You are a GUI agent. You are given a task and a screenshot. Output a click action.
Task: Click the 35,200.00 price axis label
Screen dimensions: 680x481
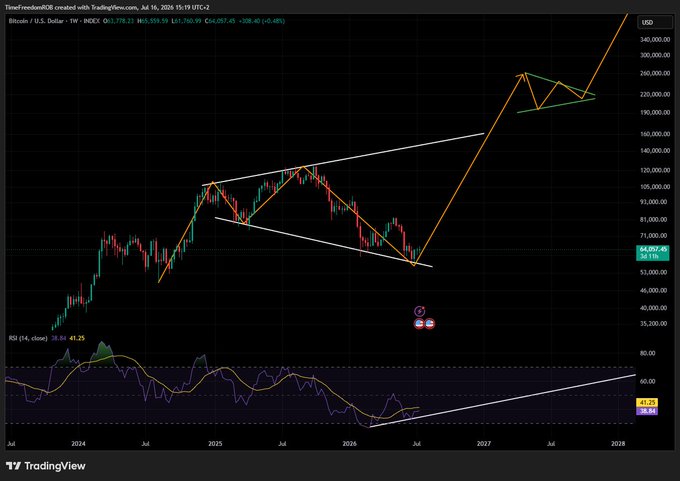coord(655,324)
